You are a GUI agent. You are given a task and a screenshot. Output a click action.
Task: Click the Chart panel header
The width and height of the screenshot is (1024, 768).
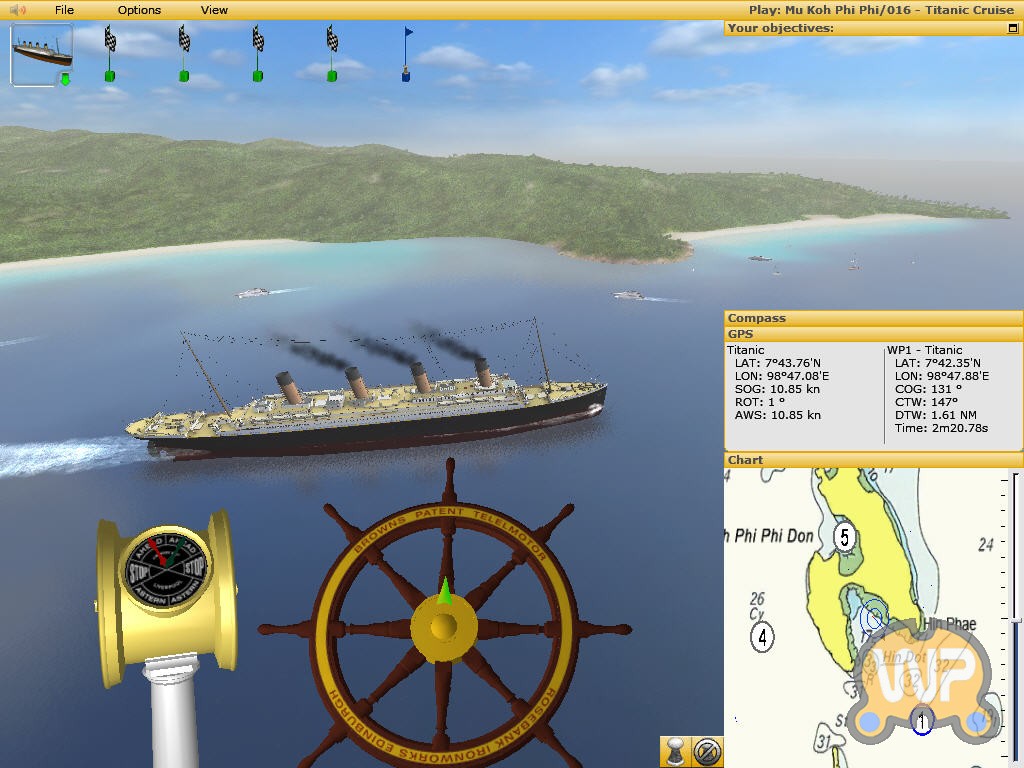[x=872, y=460]
